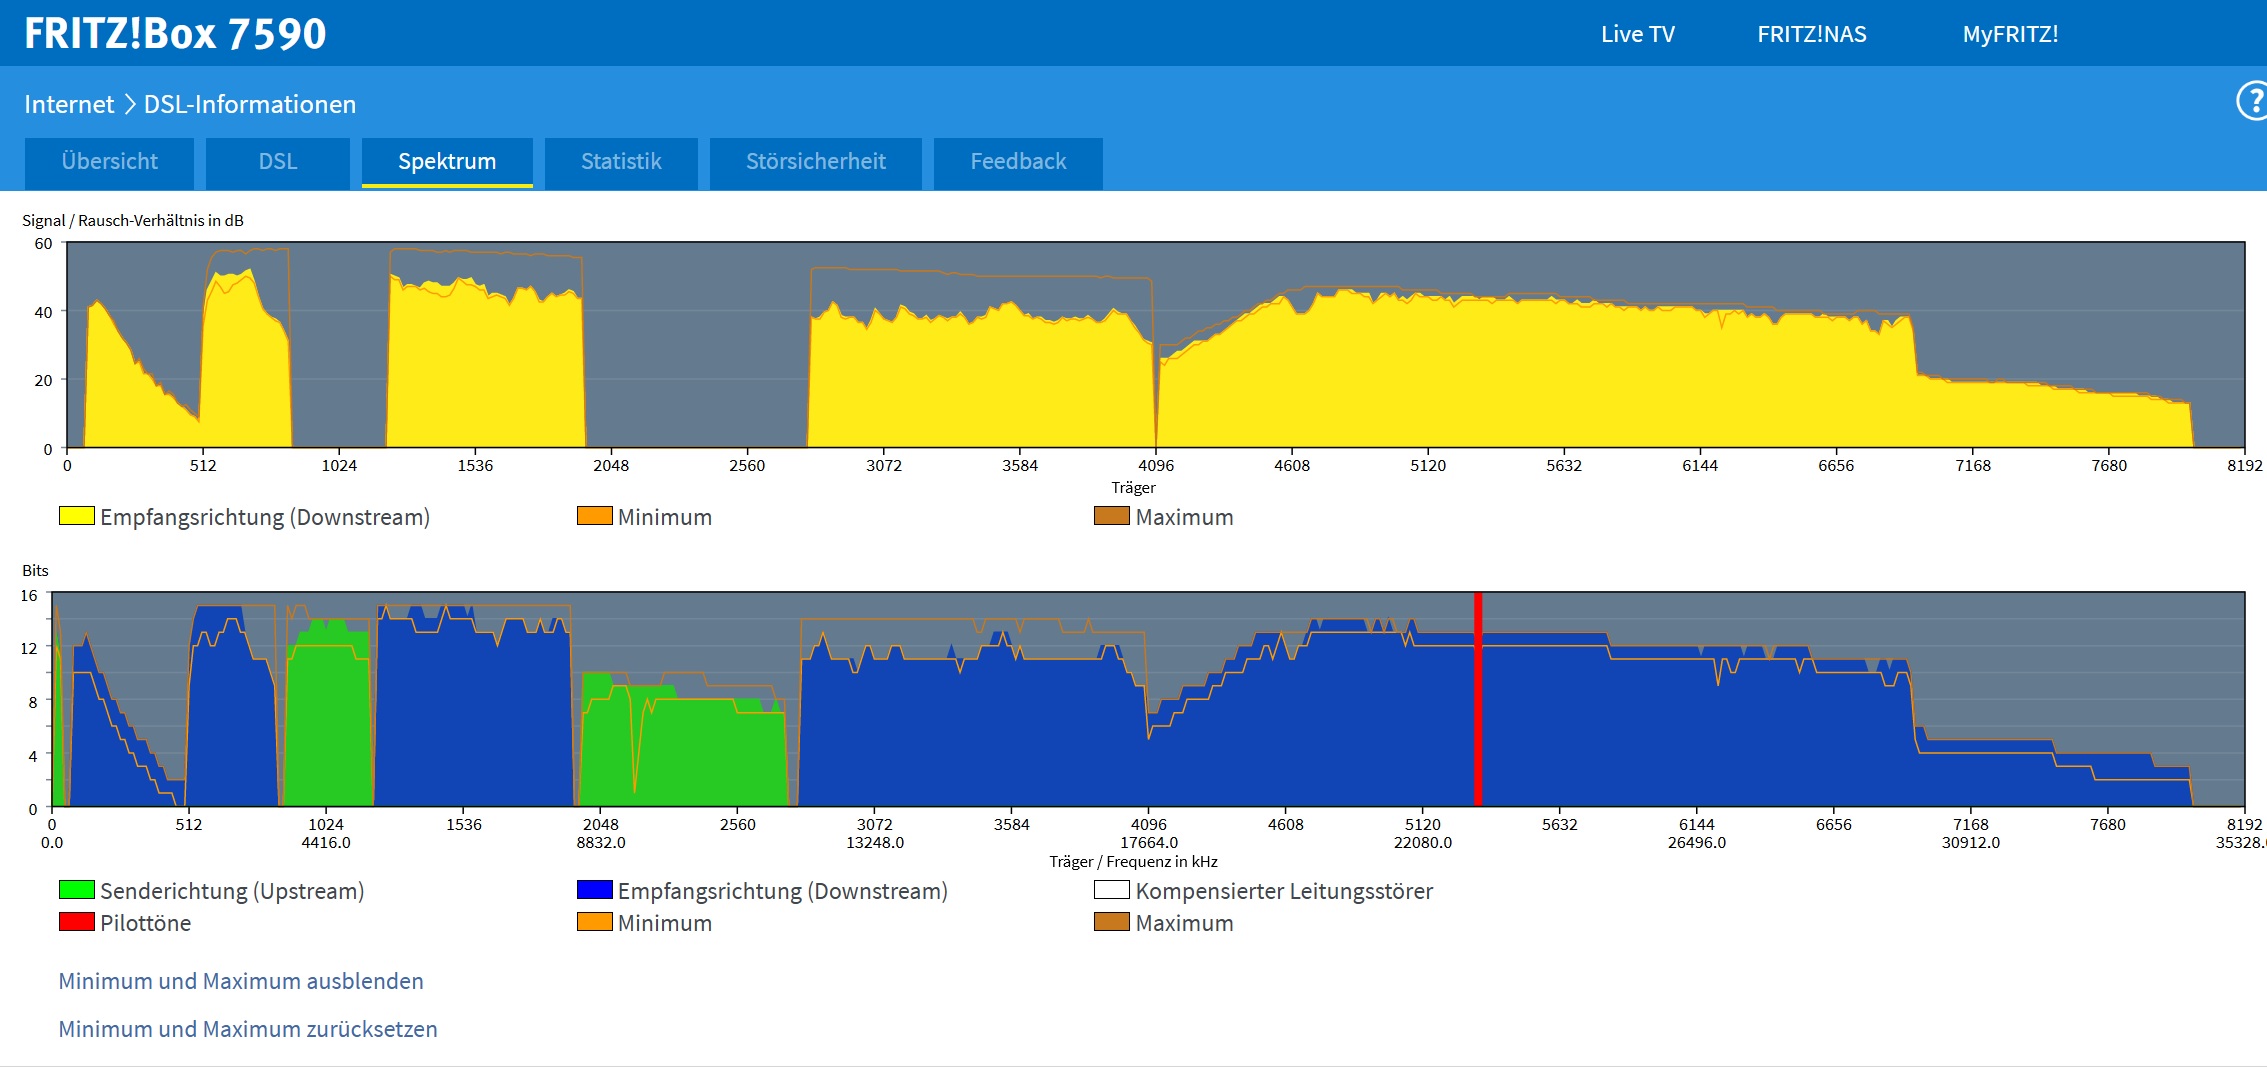The height and width of the screenshot is (1067, 2267).
Task: Open Live TV in header
Action: point(1638,34)
